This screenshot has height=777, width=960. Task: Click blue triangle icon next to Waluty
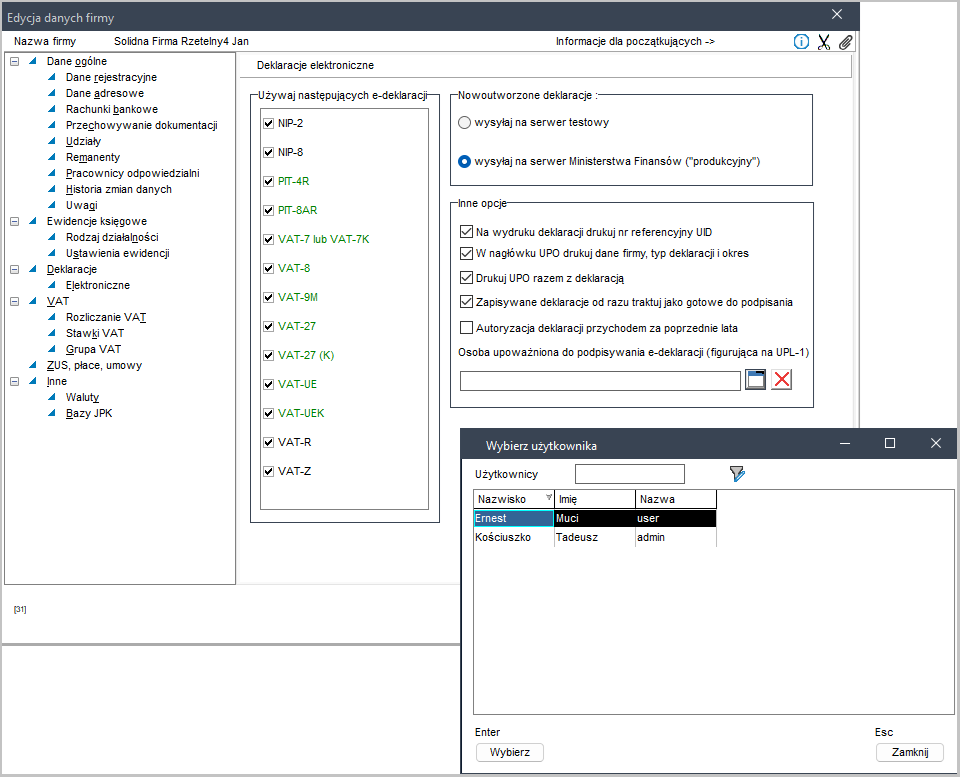click(52, 397)
